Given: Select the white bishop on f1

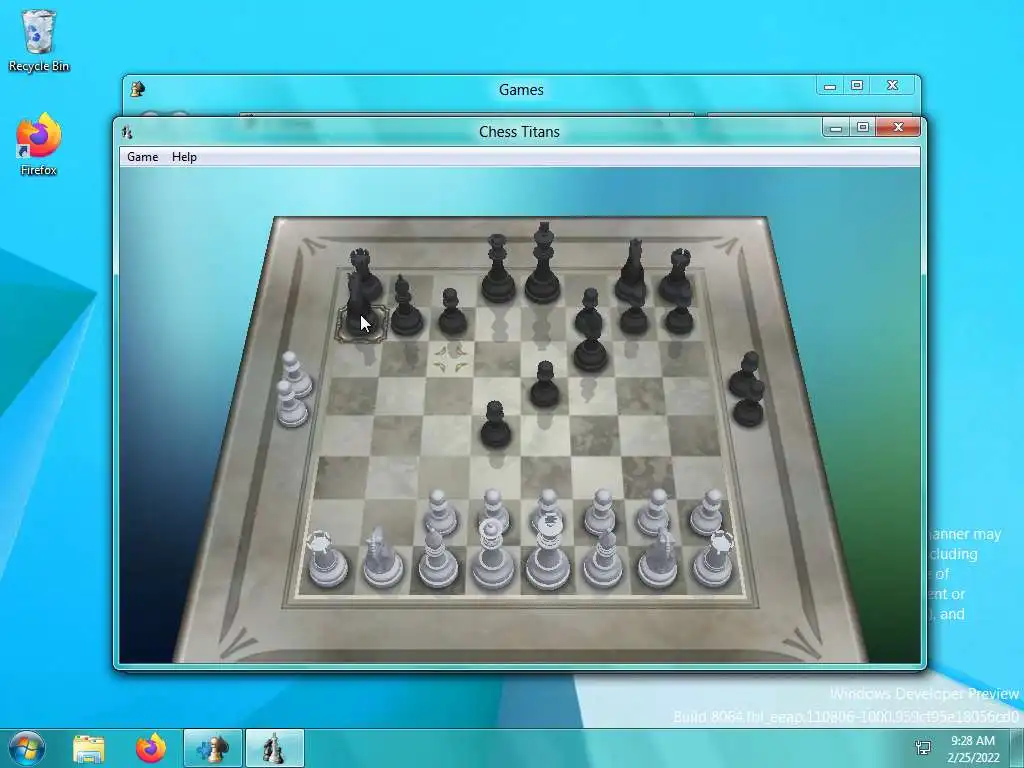Looking at the screenshot, I should [x=602, y=558].
